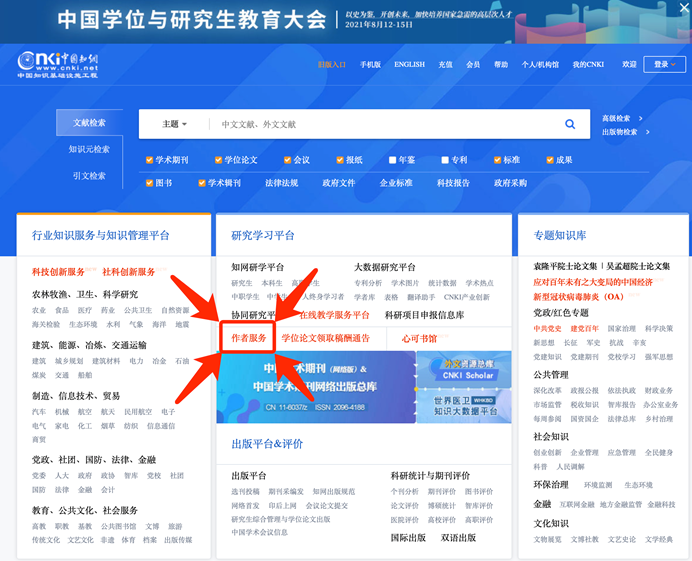Open 双语出版 link
The image size is (692, 561).
point(458,538)
